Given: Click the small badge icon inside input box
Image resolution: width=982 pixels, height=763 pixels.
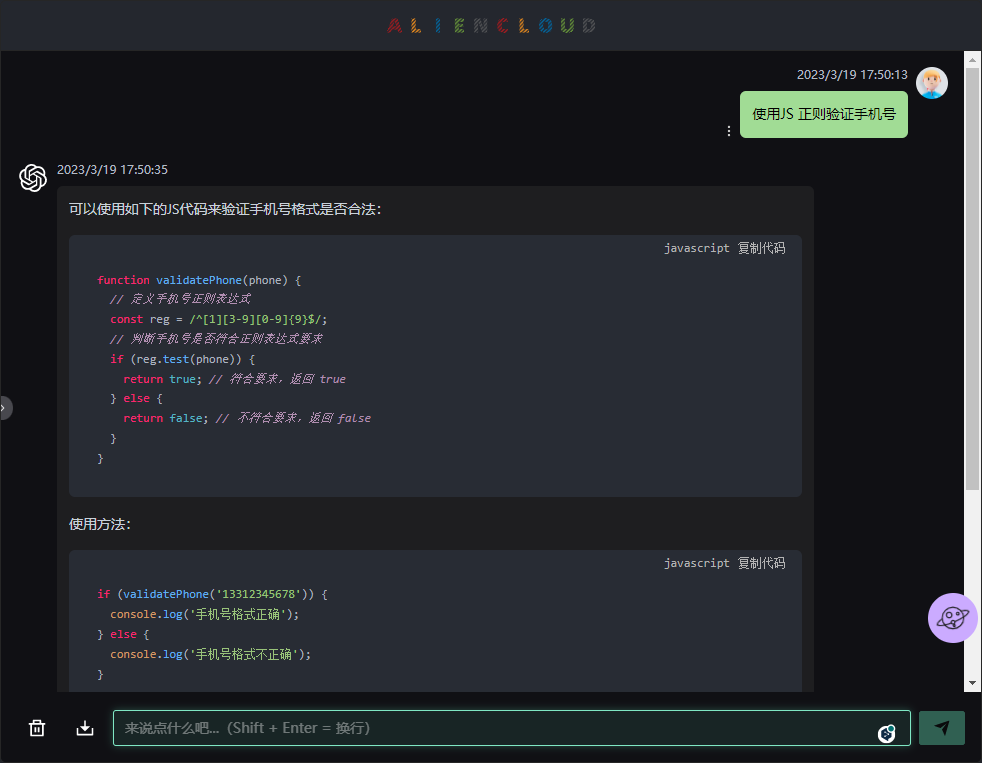Looking at the screenshot, I should tap(886, 734).
